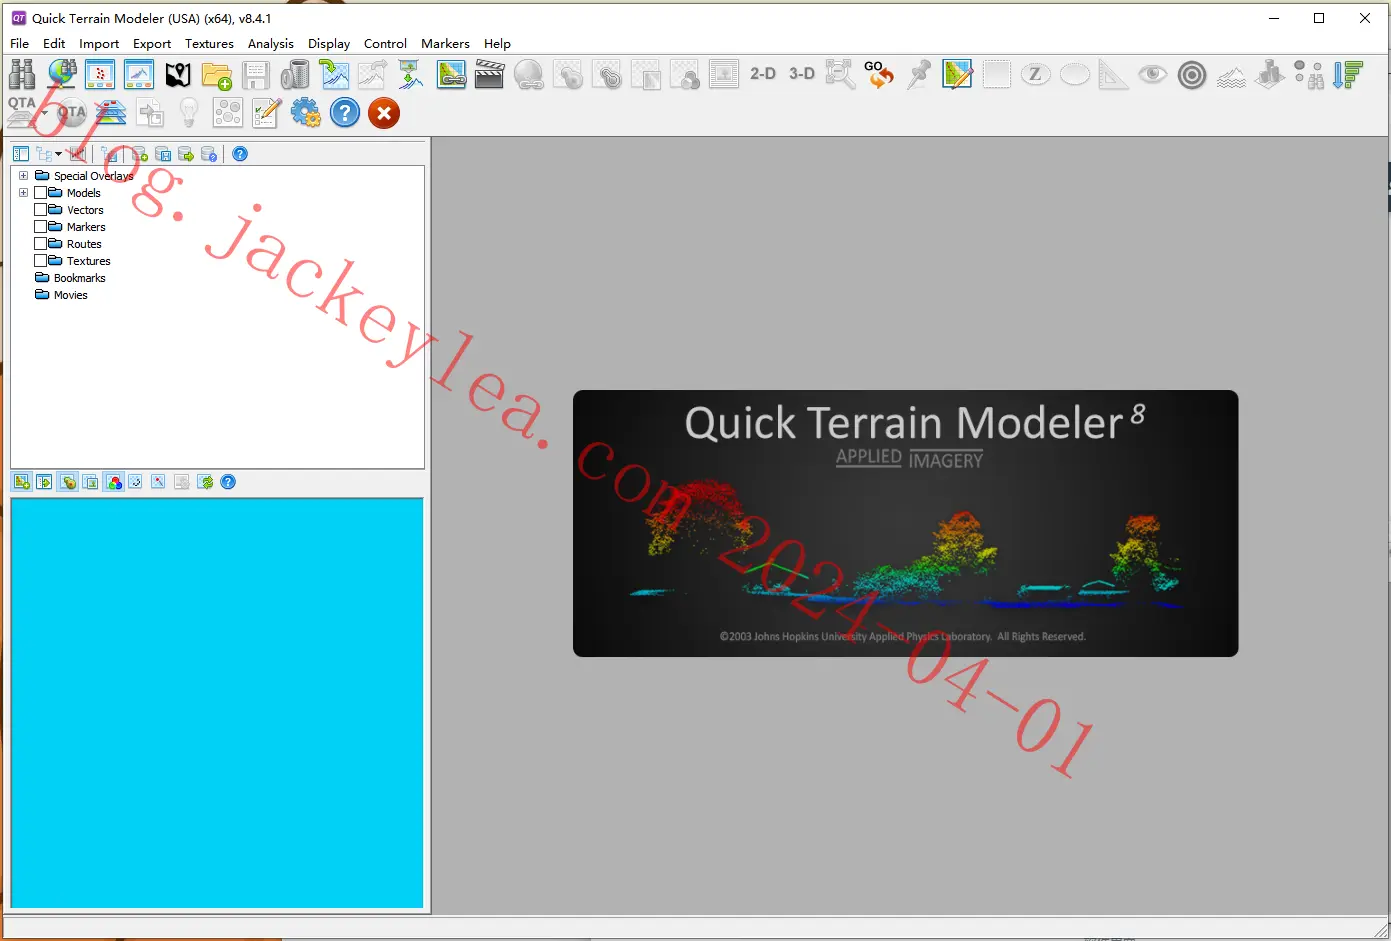
Task: Click the 3D cylinders on terrain icon
Action: (1270, 74)
